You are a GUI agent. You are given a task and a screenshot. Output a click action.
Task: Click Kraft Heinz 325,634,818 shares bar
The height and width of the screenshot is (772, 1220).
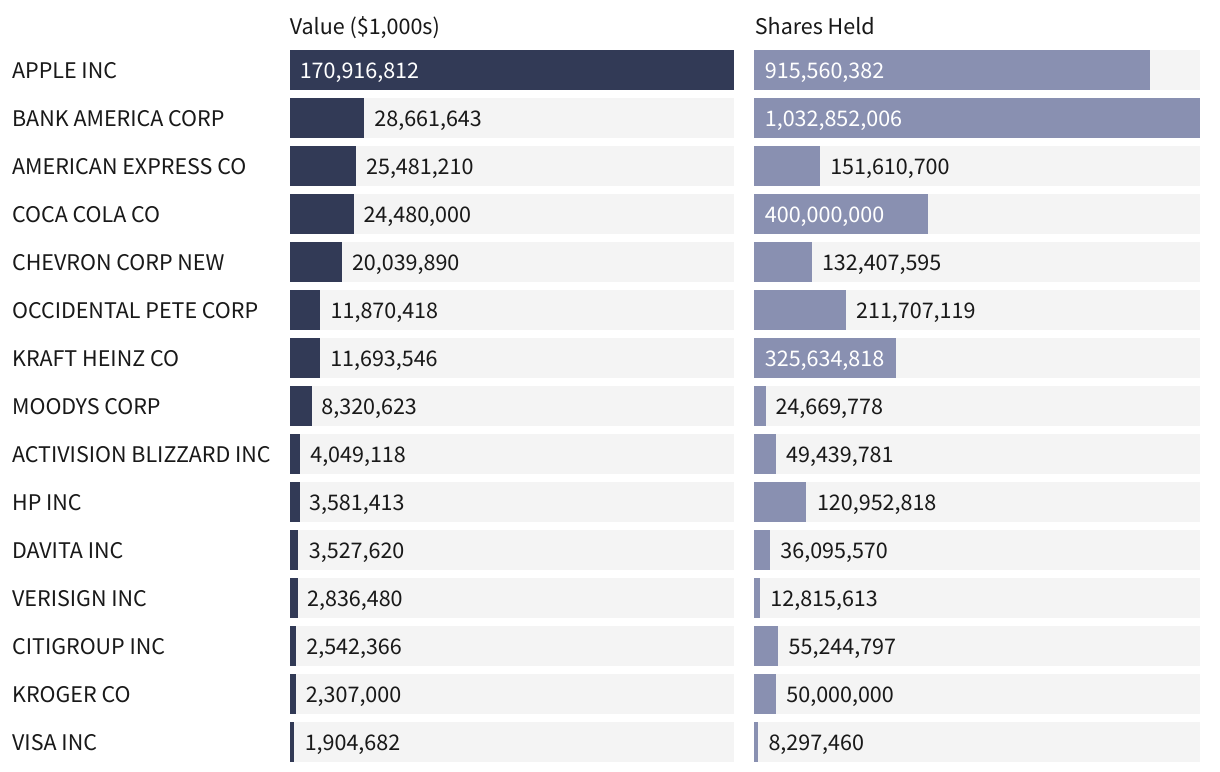[825, 358]
